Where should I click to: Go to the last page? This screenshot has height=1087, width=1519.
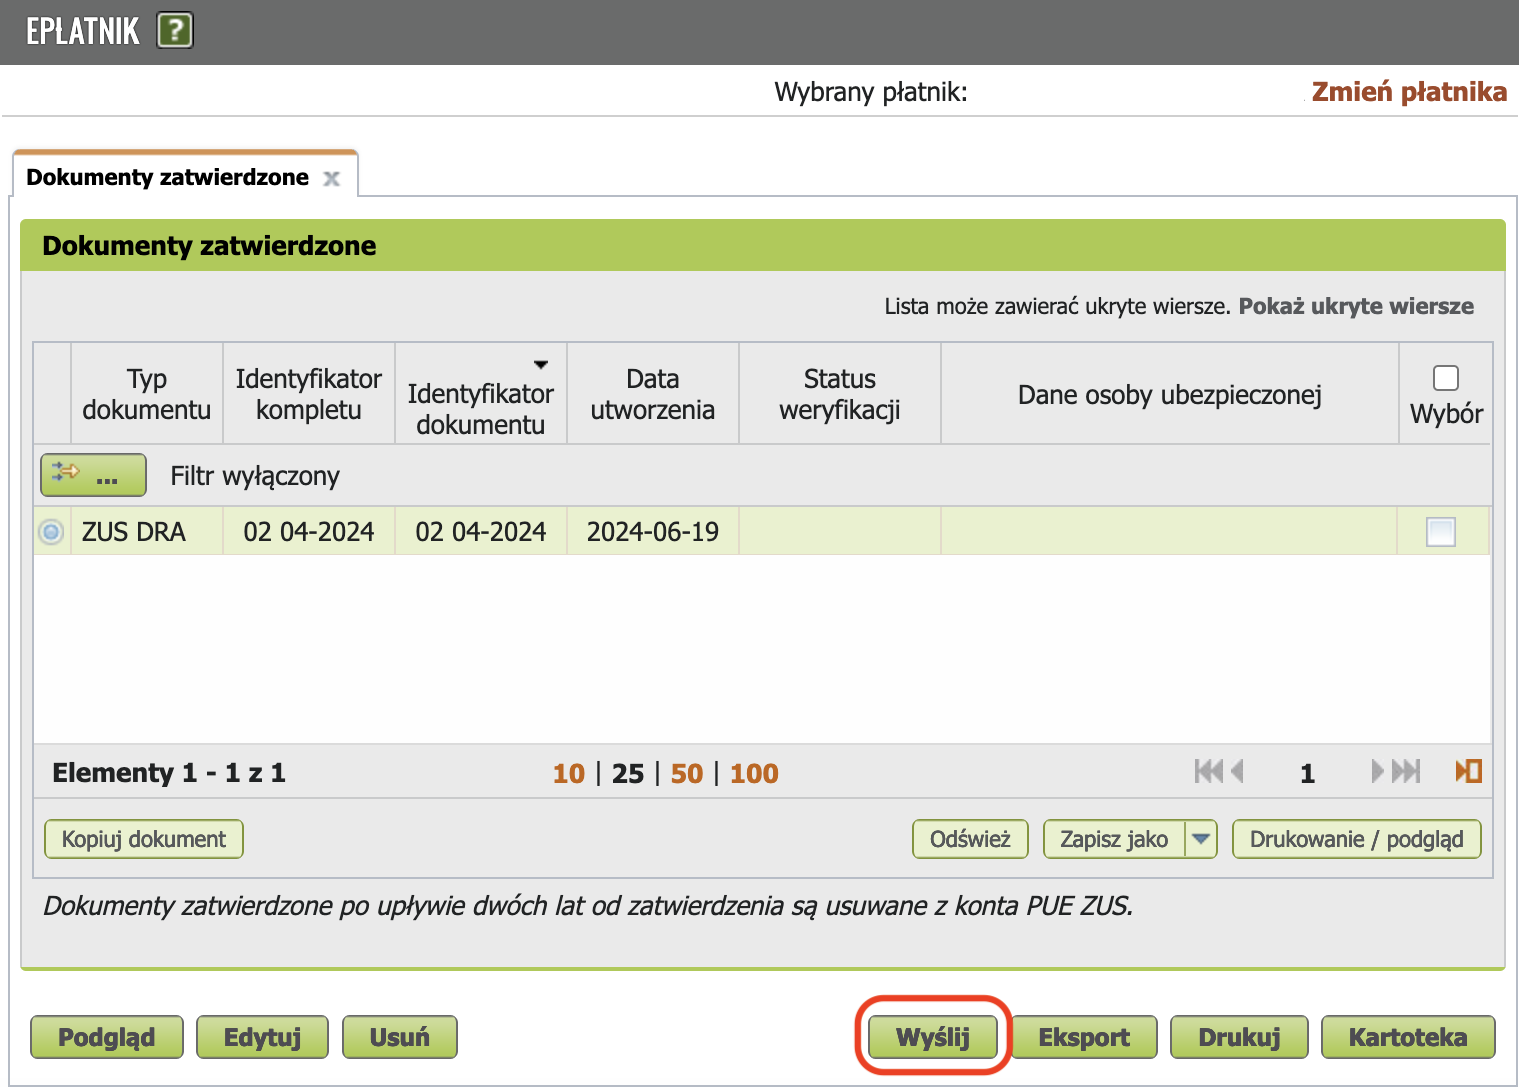pyautogui.click(x=1406, y=771)
